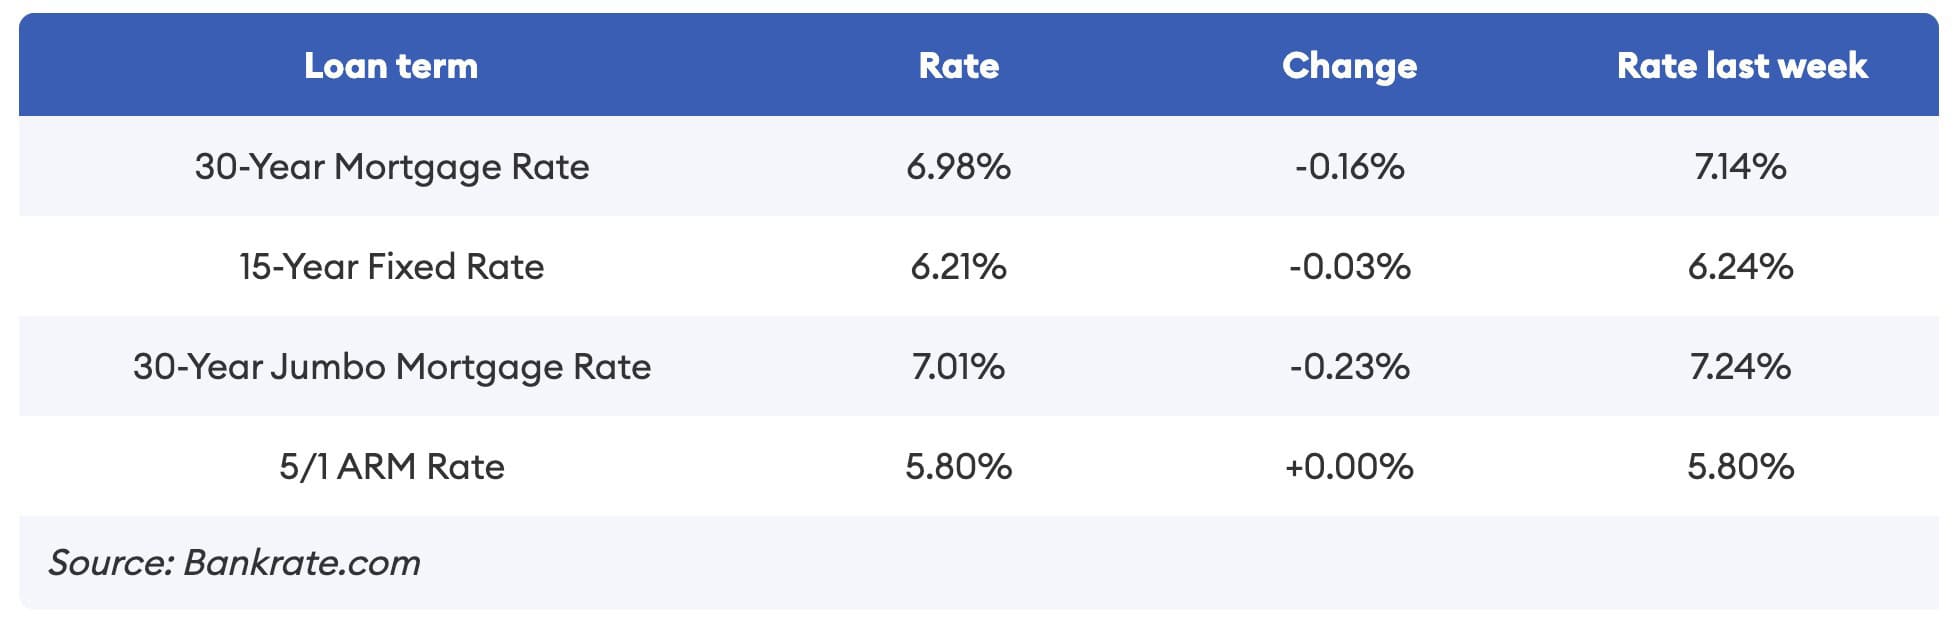Select the 5/1 ARM Rate label
The image size is (1958, 628).
tap(391, 466)
